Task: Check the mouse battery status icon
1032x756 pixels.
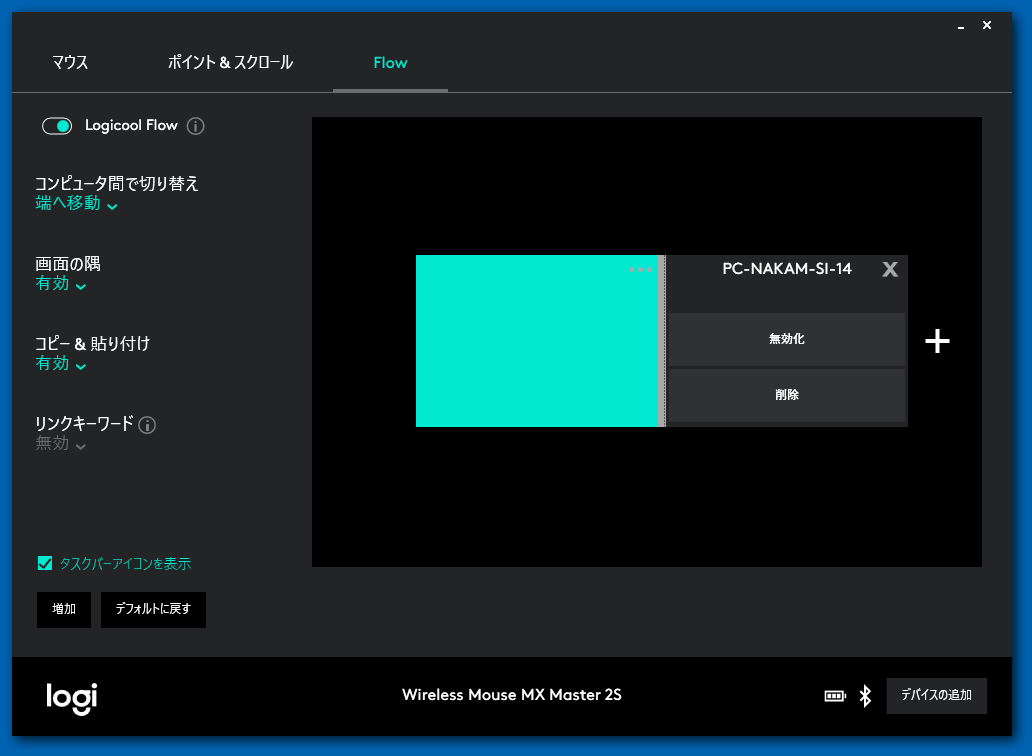Action: coord(834,695)
